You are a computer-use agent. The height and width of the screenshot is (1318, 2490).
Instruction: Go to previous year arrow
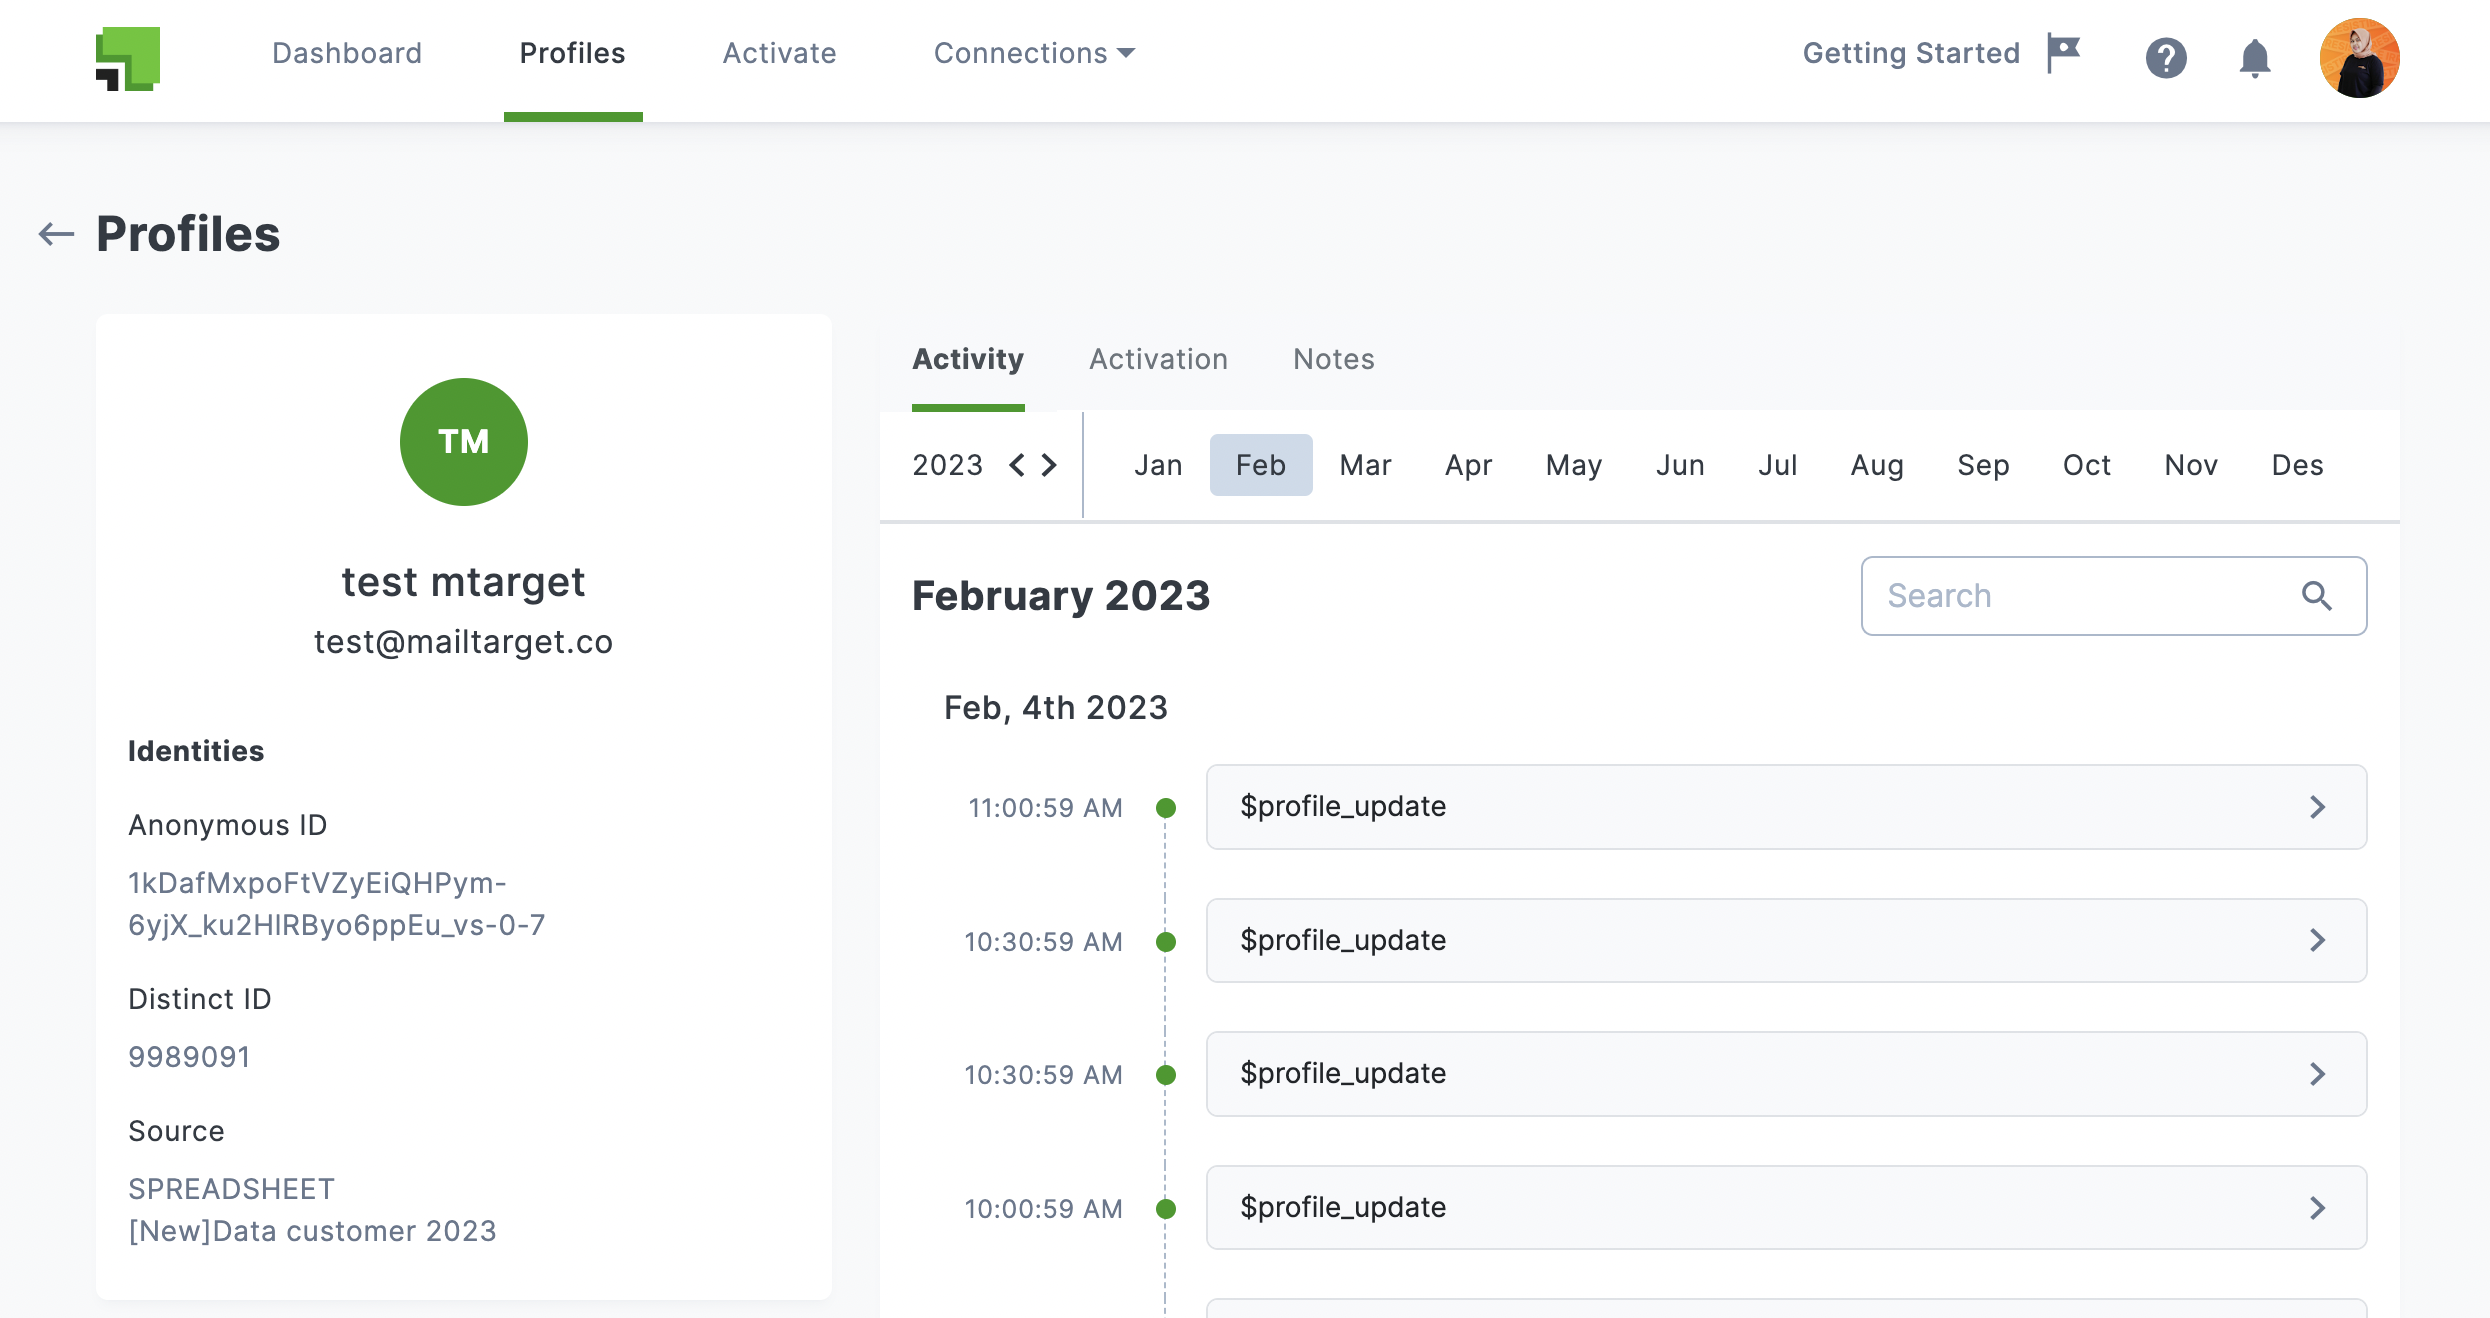(1017, 465)
